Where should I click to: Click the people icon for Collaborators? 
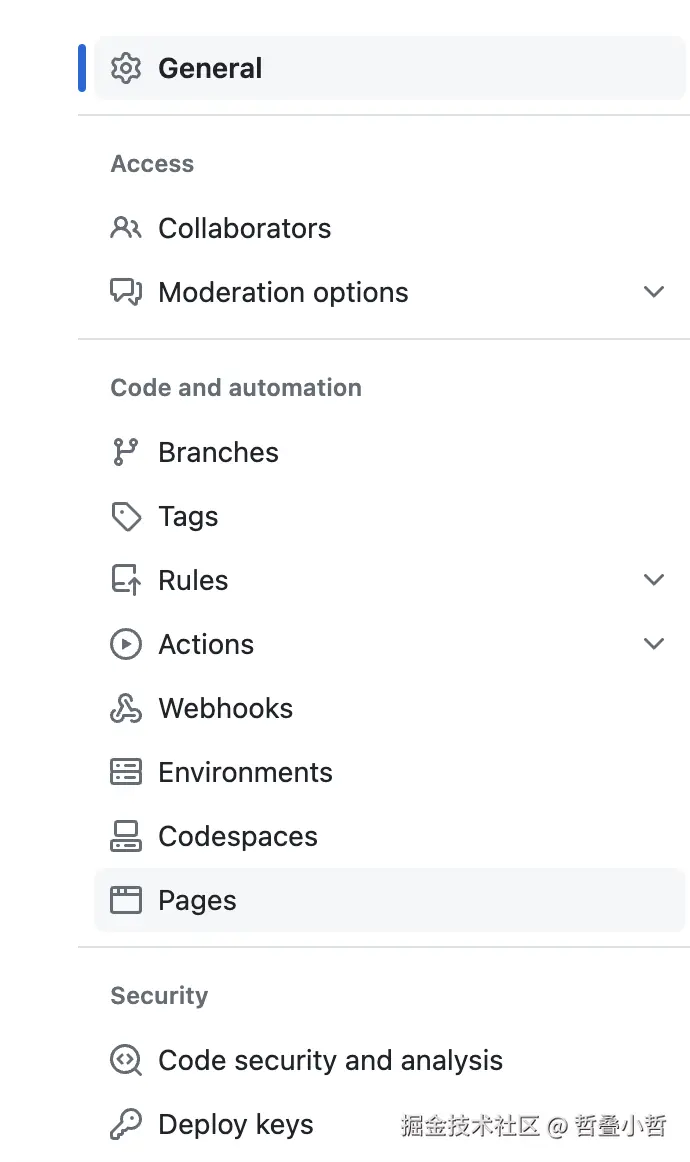click(x=126, y=228)
